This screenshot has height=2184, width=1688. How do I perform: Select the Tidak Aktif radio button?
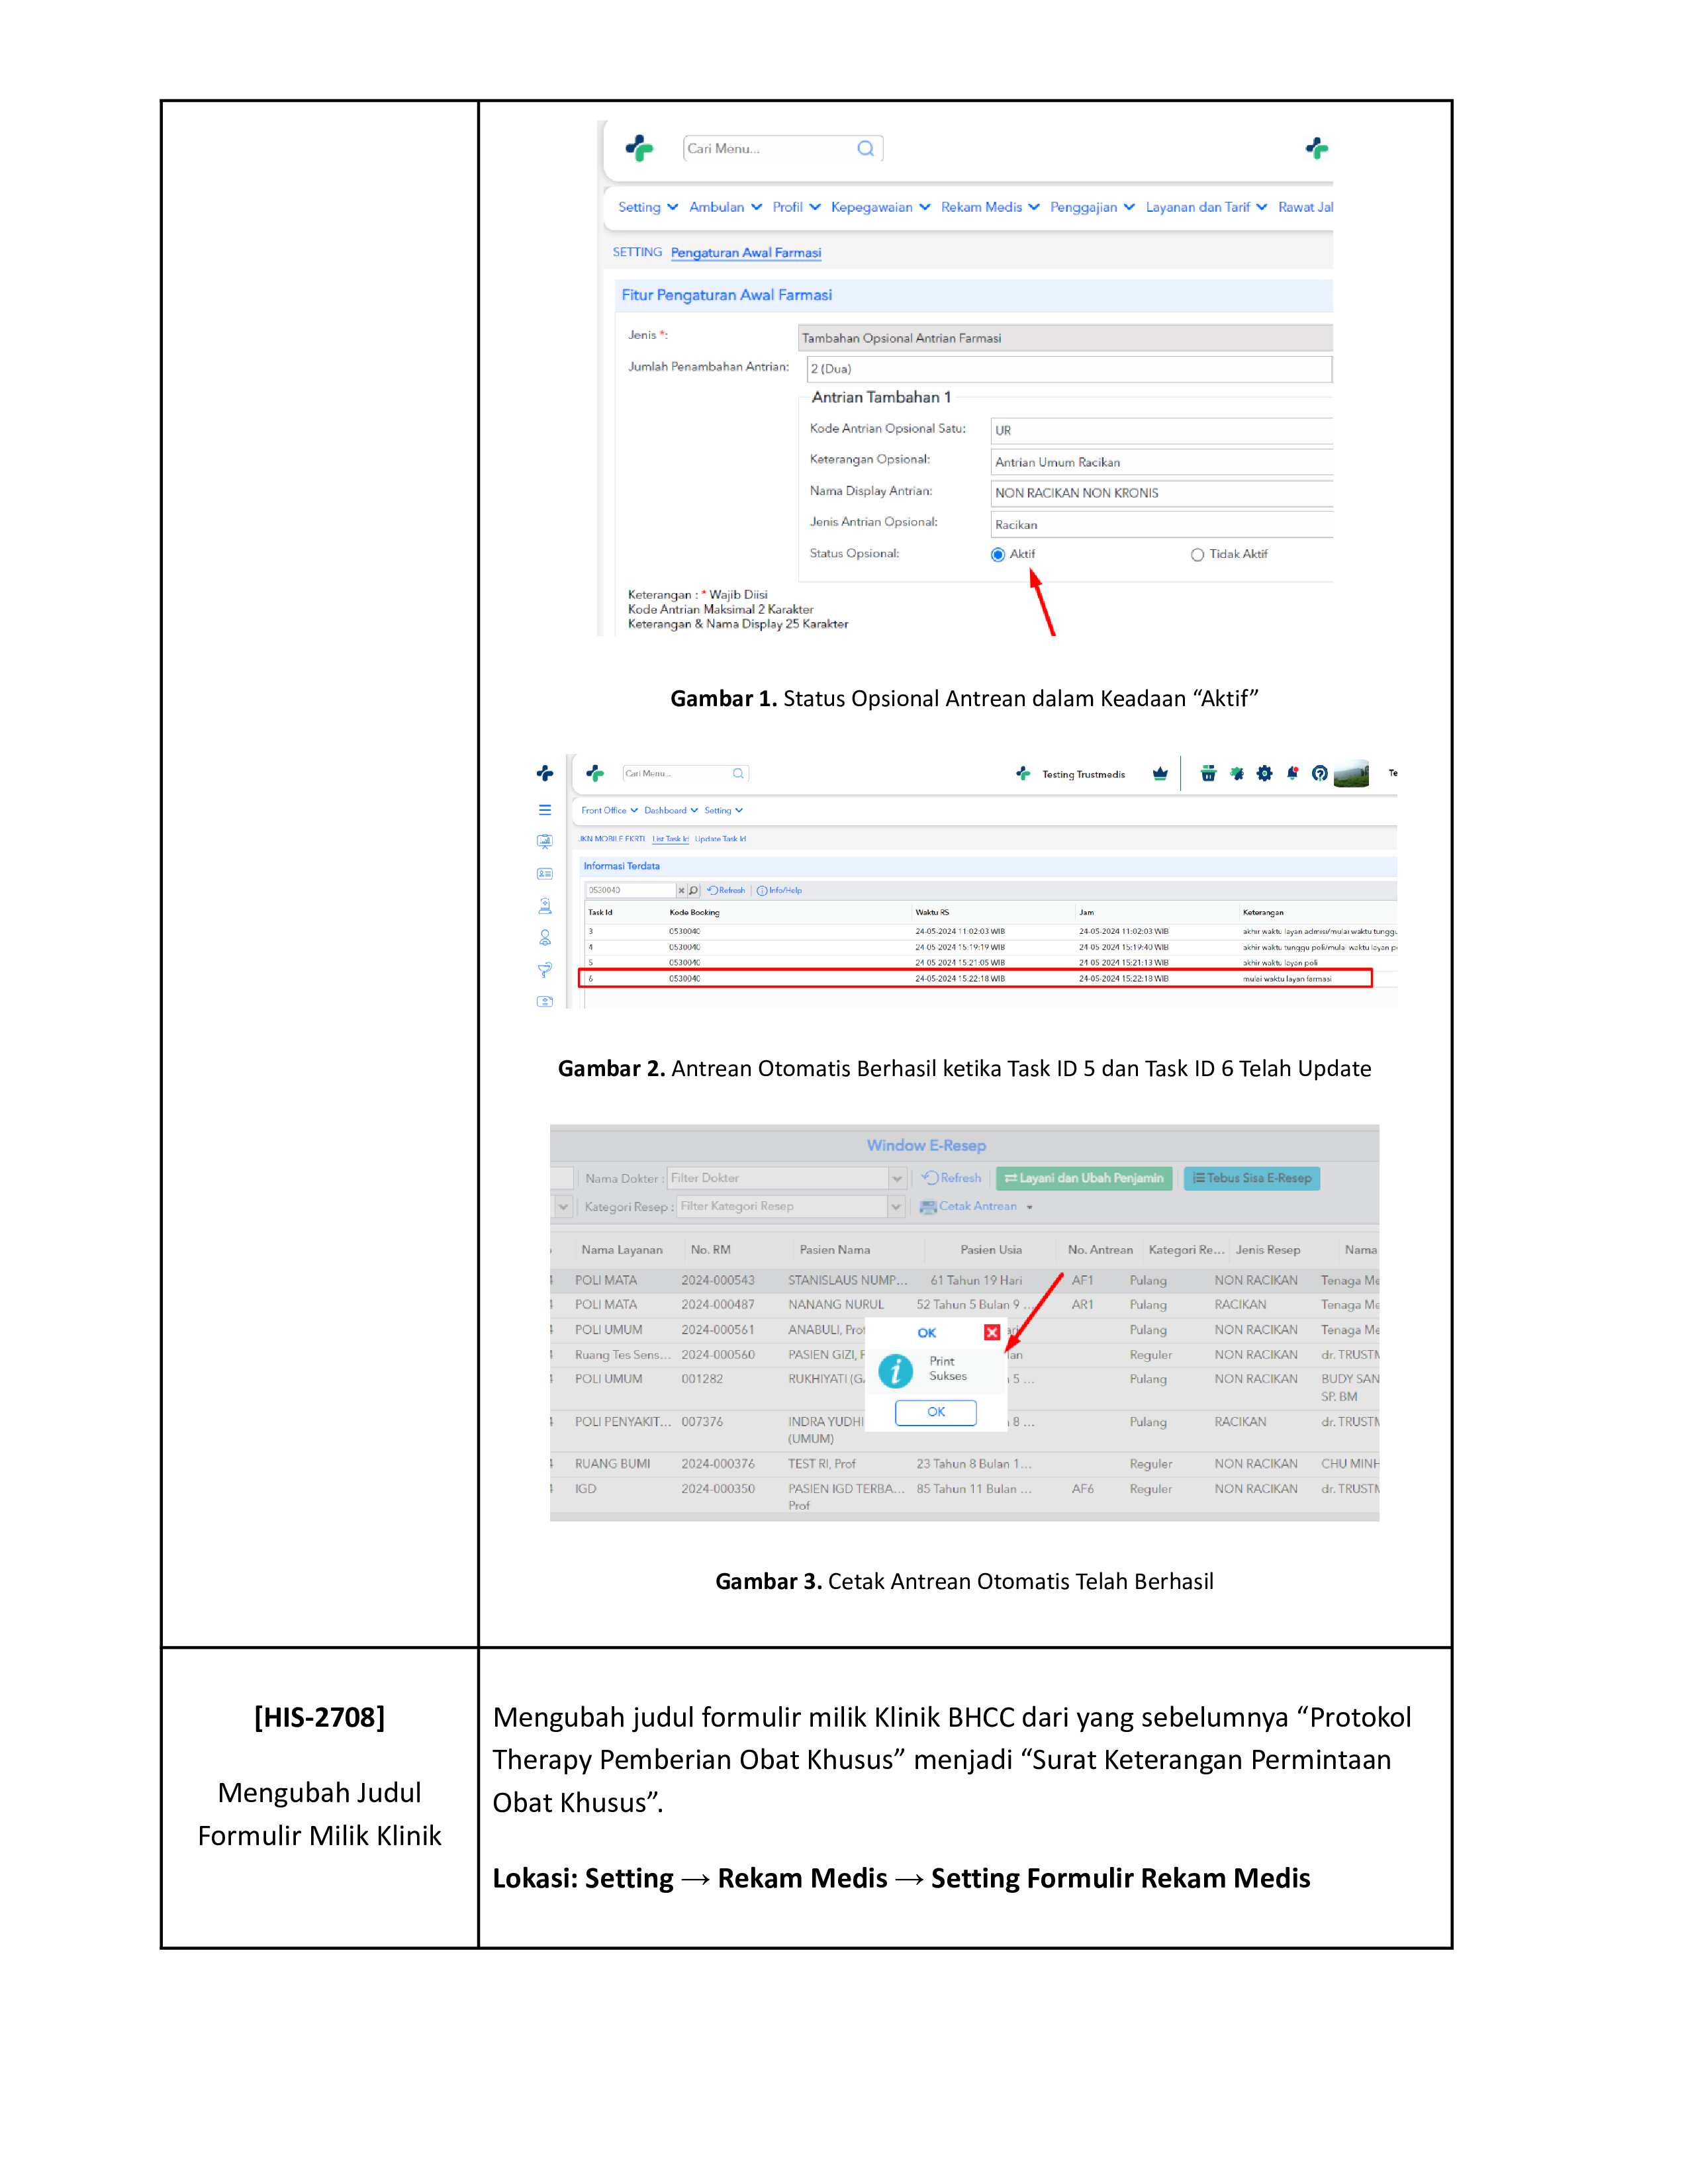1197,555
